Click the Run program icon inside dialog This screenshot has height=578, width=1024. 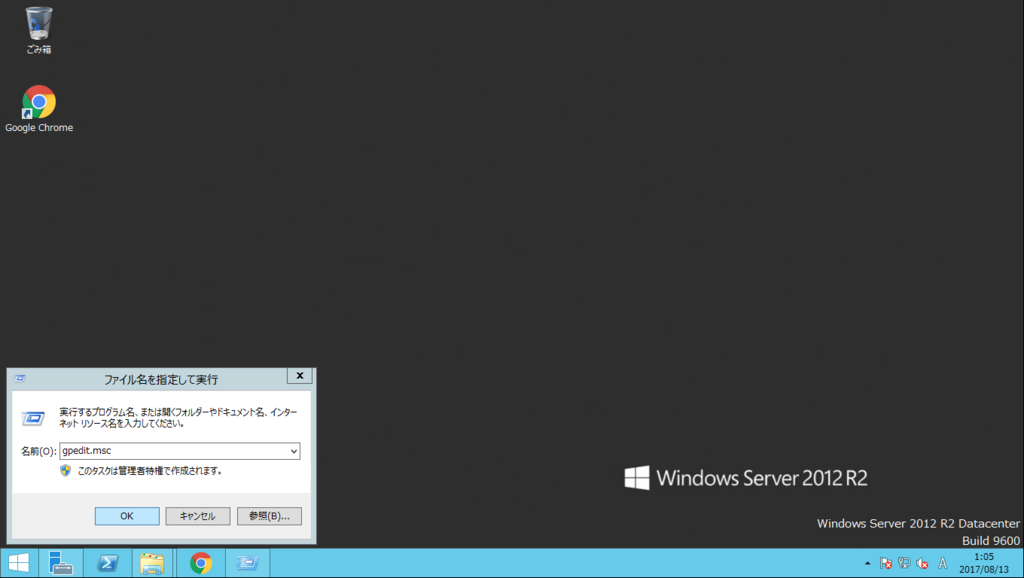click(33, 417)
